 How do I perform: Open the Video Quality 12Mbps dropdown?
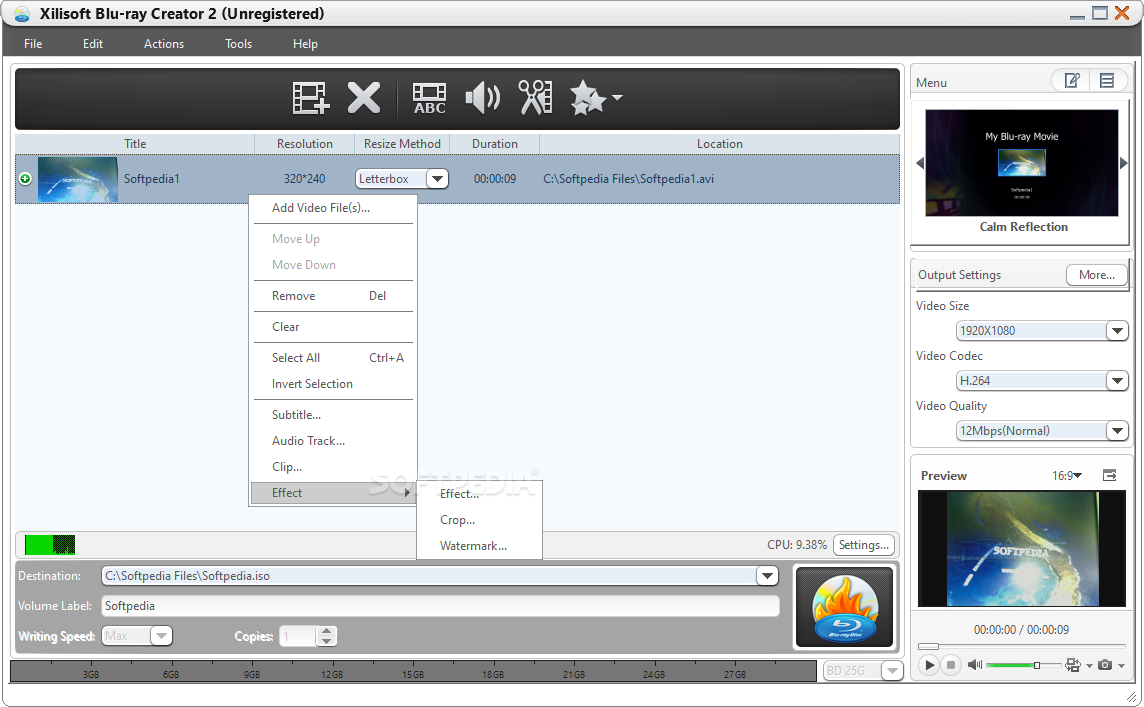pos(1116,430)
